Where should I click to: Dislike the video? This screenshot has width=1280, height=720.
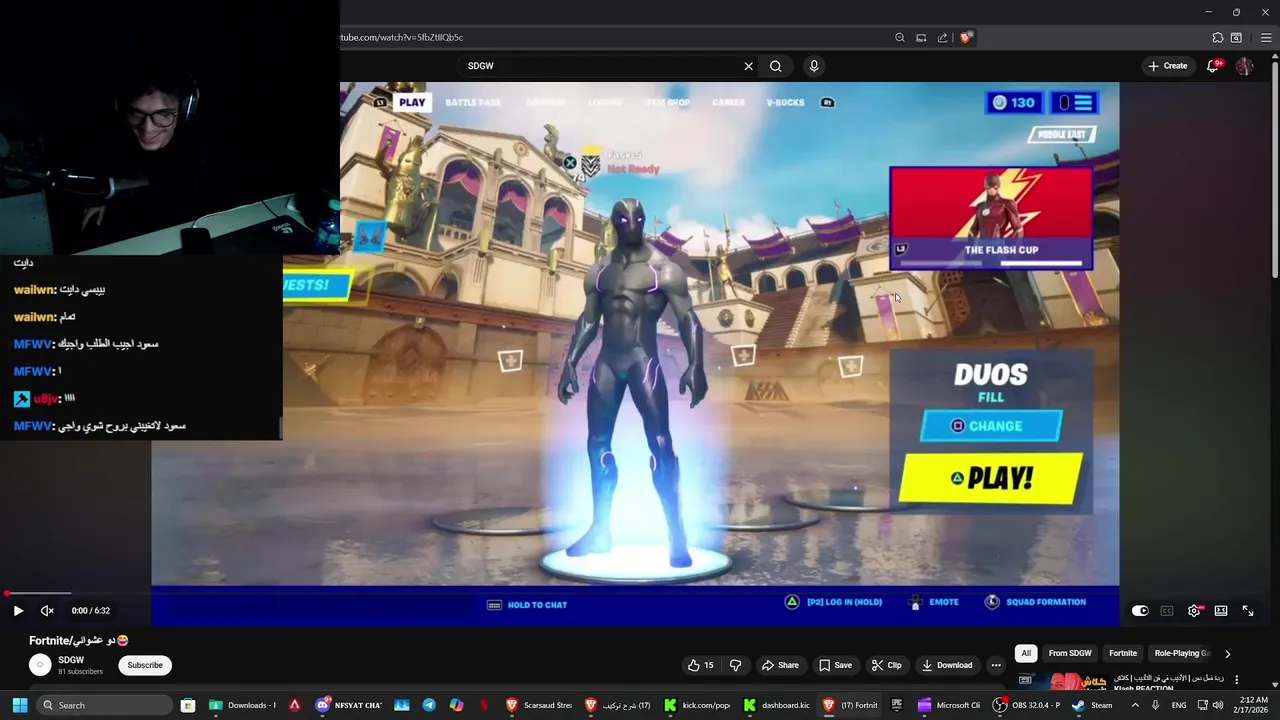pos(736,665)
